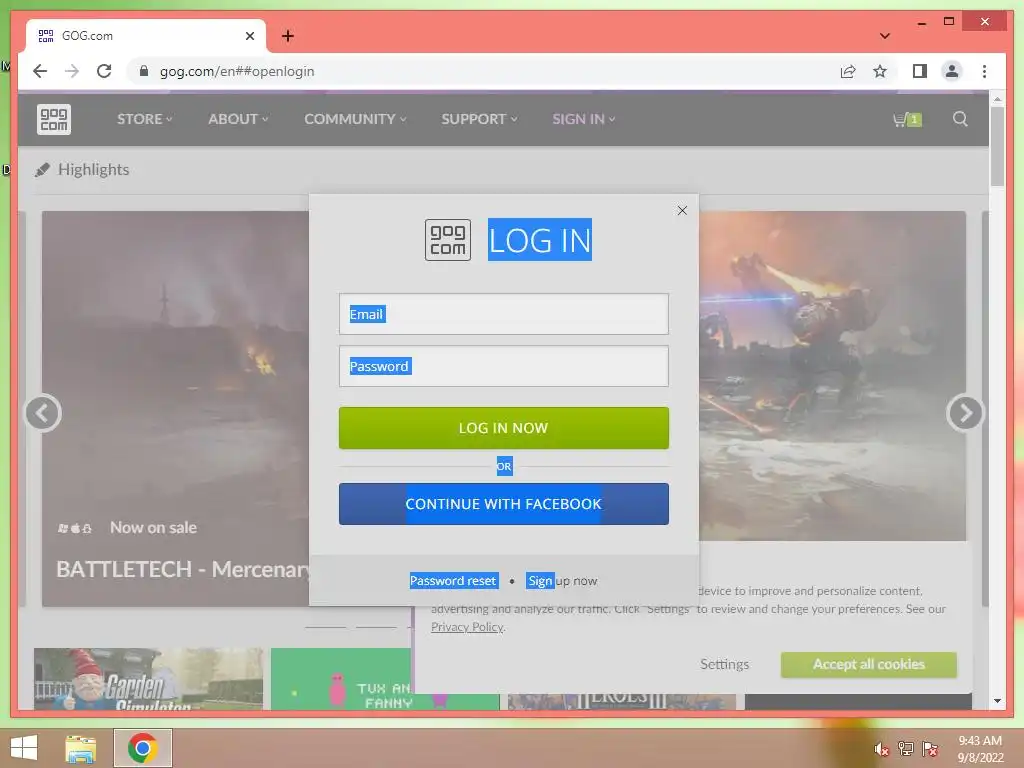
Task: Click Sign up now link
Action: [x=562, y=581]
